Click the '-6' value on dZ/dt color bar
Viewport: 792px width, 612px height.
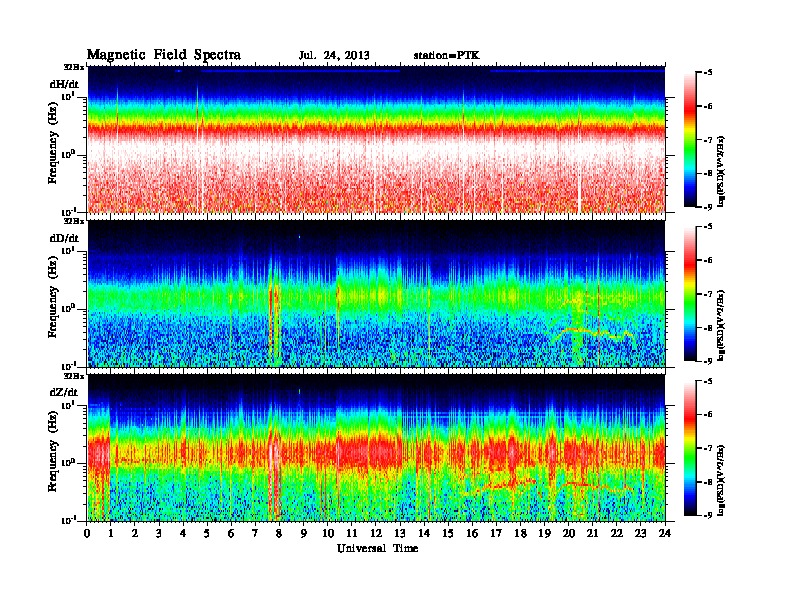(x=709, y=415)
